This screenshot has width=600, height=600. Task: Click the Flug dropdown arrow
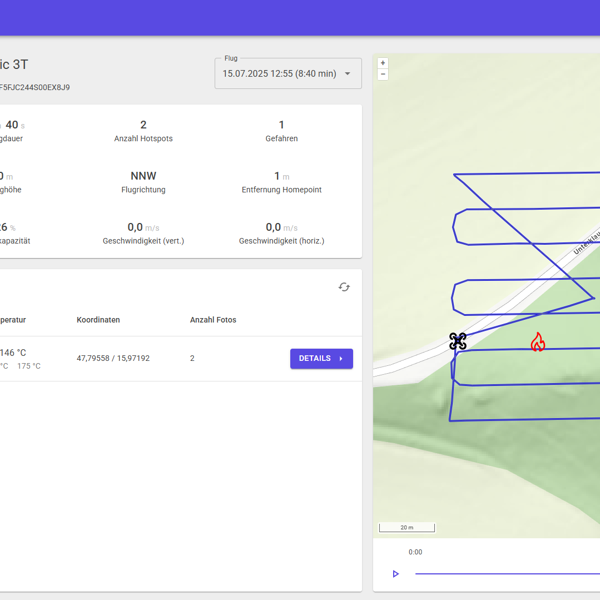click(348, 73)
